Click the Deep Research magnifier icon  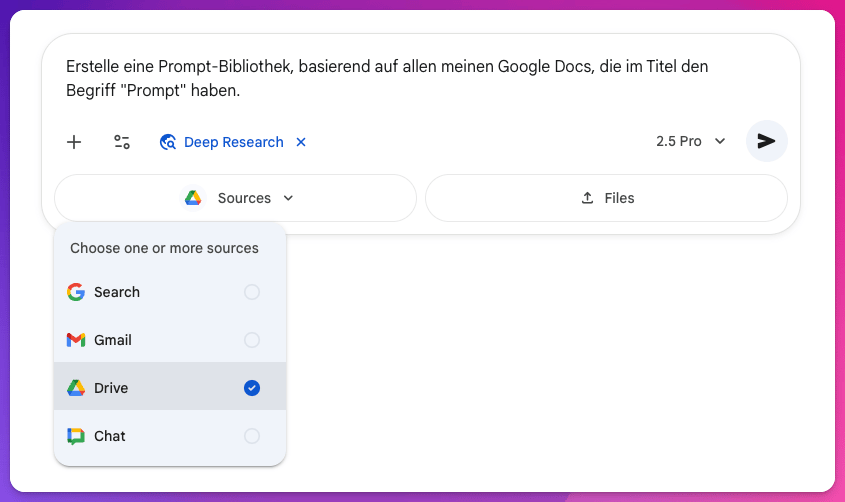pyautogui.click(x=168, y=142)
